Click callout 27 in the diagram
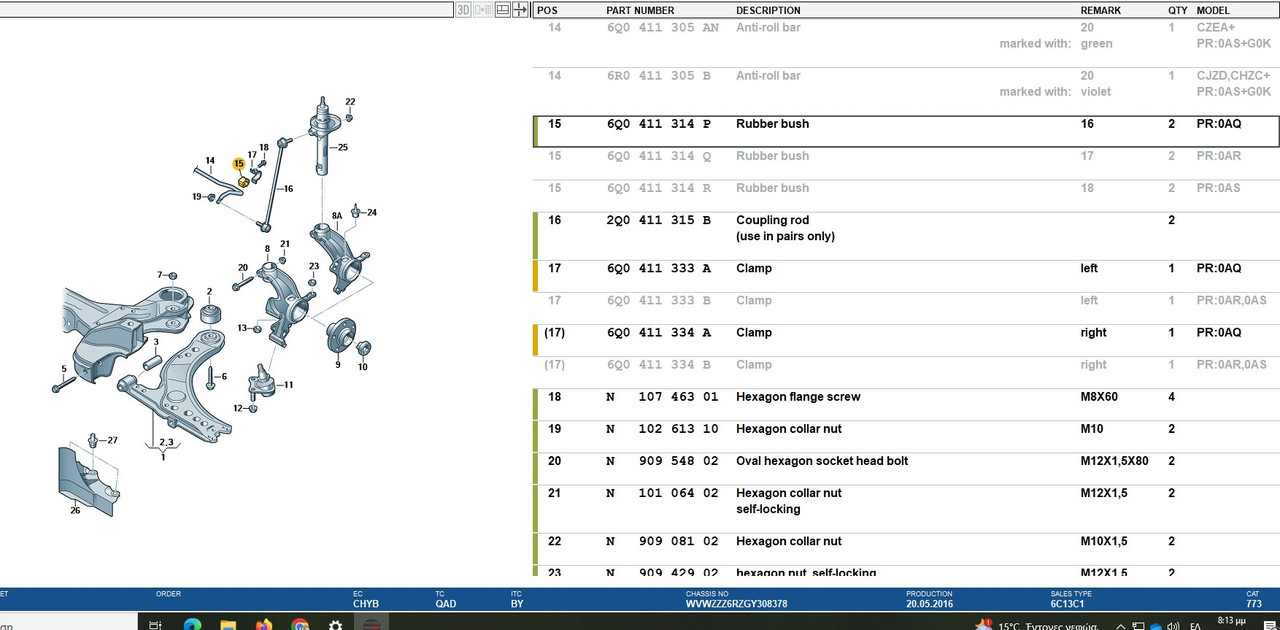This screenshot has height=630, width=1280. point(112,440)
